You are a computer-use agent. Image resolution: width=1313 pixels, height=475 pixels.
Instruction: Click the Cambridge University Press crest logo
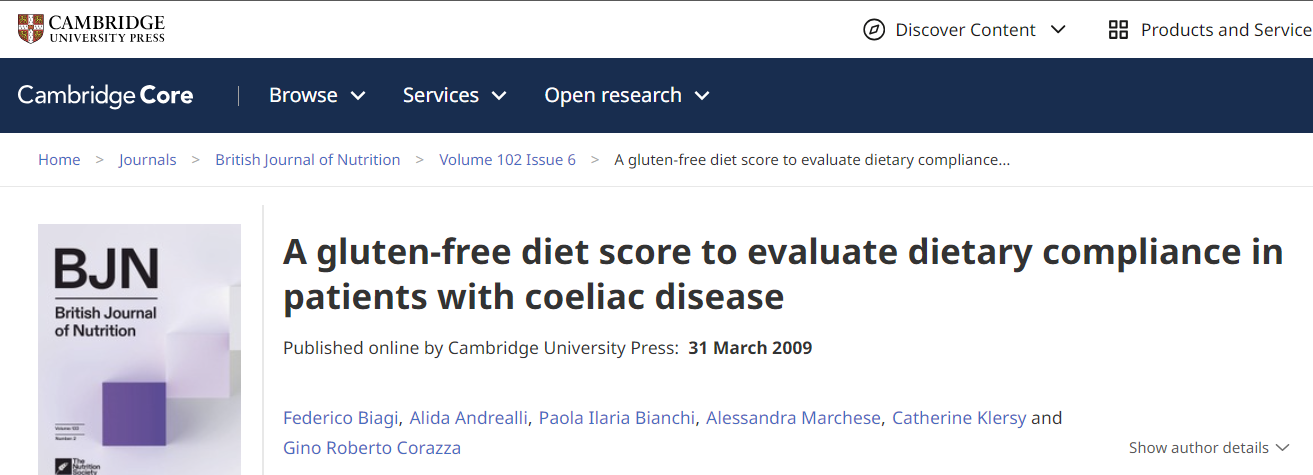tap(30, 29)
